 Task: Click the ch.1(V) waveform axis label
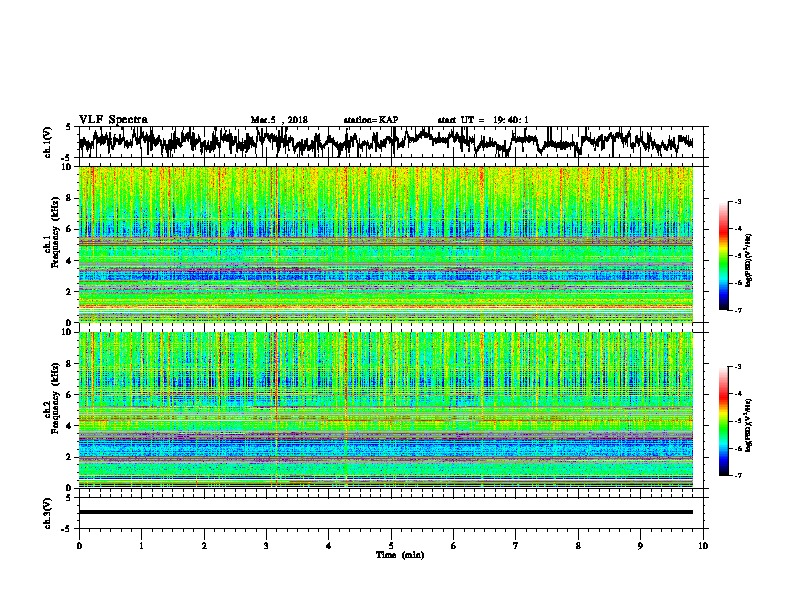pos(47,142)
